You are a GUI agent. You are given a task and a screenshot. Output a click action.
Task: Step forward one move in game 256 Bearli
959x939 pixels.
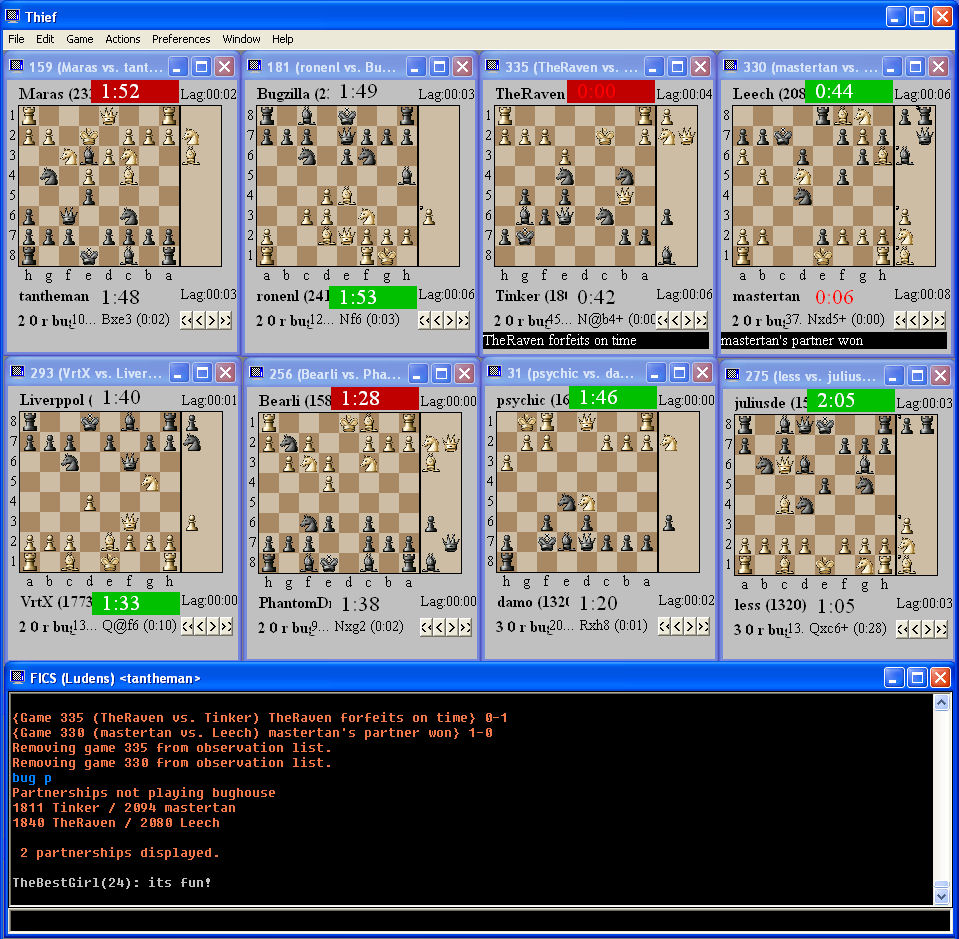point(452,627)
